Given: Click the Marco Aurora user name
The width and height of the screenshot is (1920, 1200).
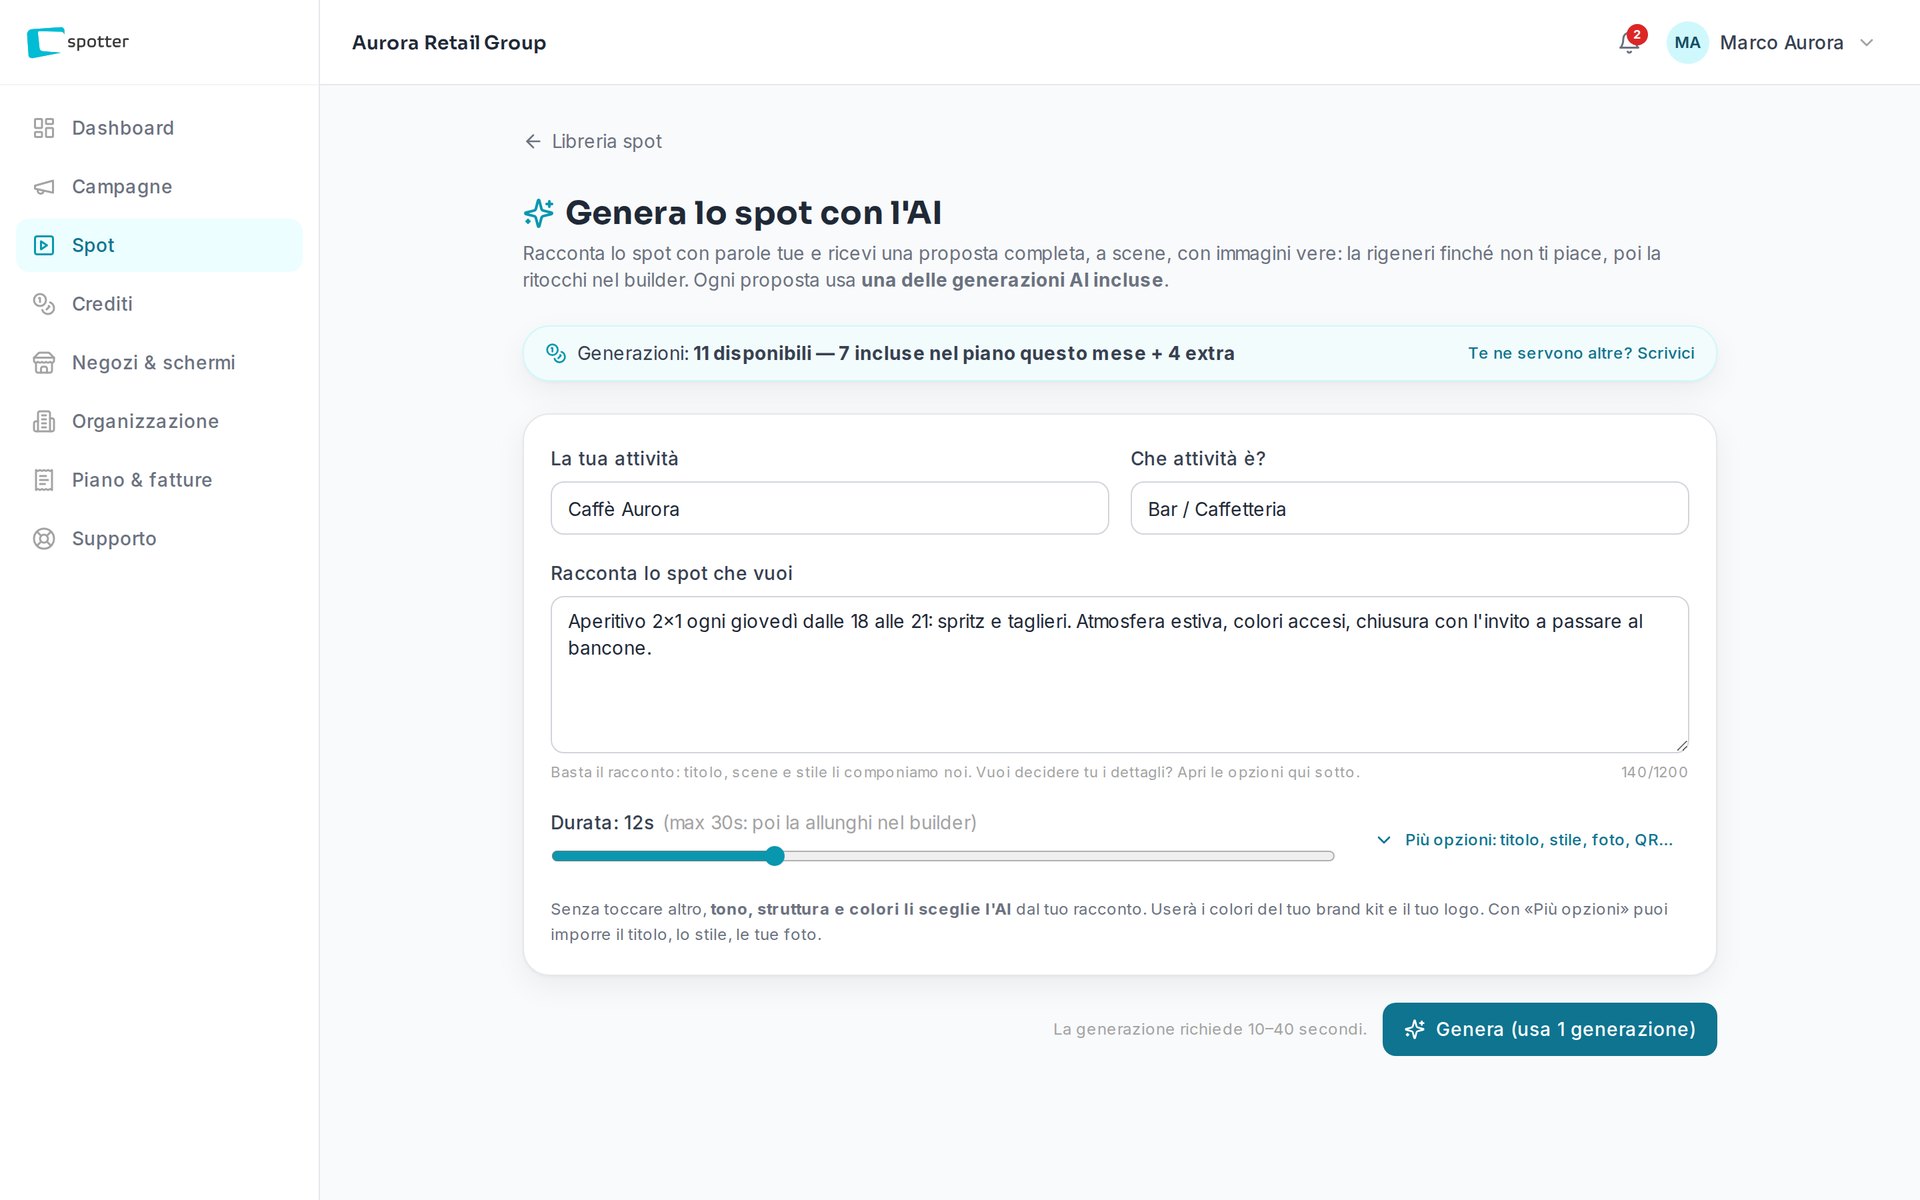Looking at the screenshot, I should (1781, 42).
